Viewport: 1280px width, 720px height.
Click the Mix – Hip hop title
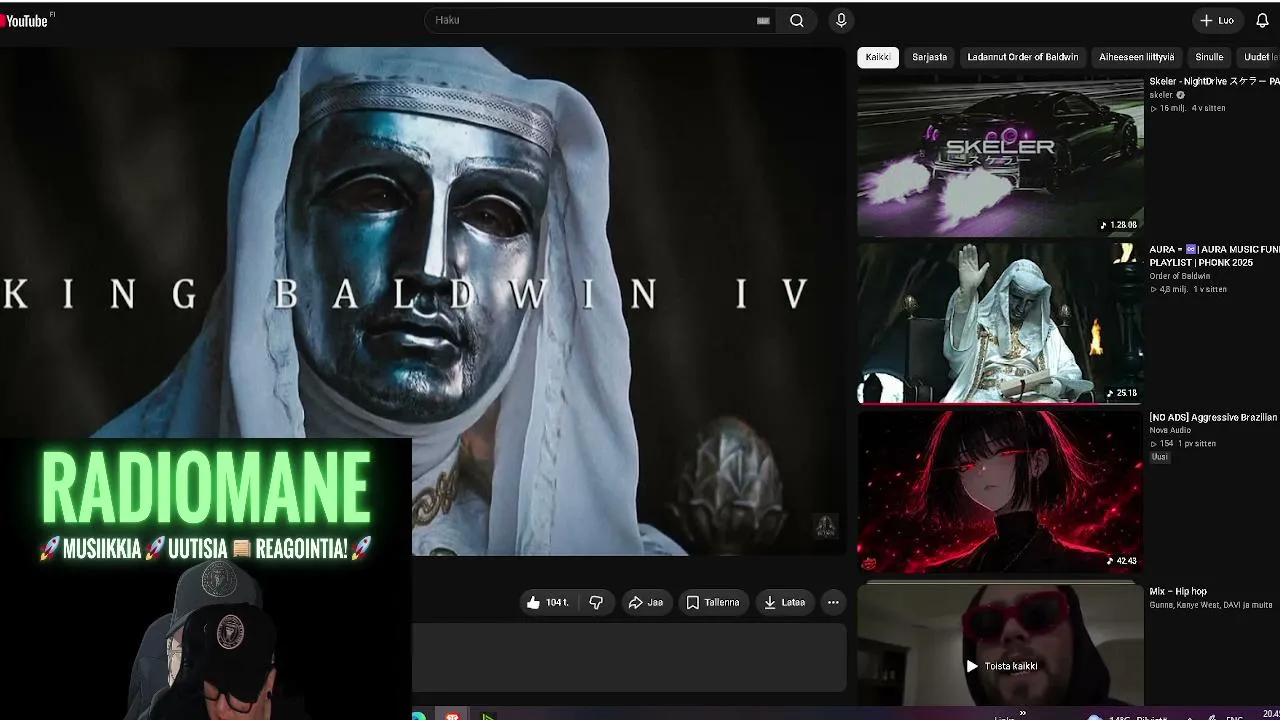tap(1178, 591)
